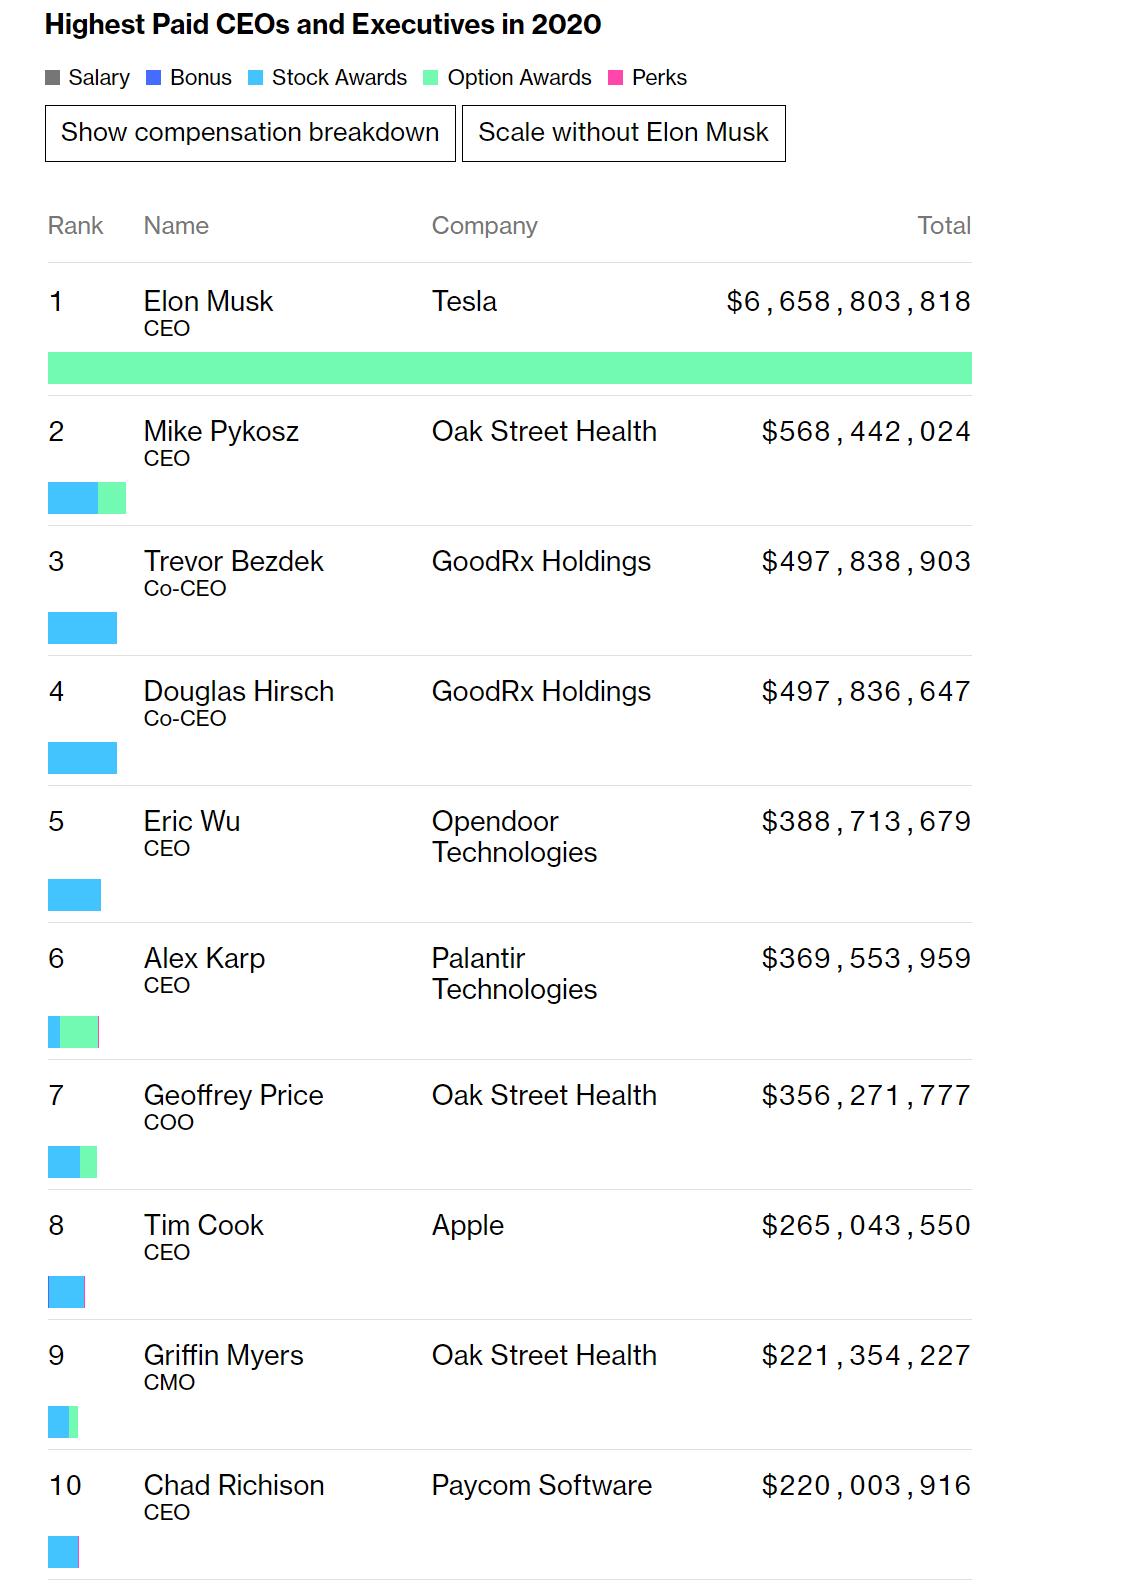Image resolution: width=1148 pixels, height=1591 pixels.
Task: Toggle Scale without Elon Musk
Action: [624, 133]
